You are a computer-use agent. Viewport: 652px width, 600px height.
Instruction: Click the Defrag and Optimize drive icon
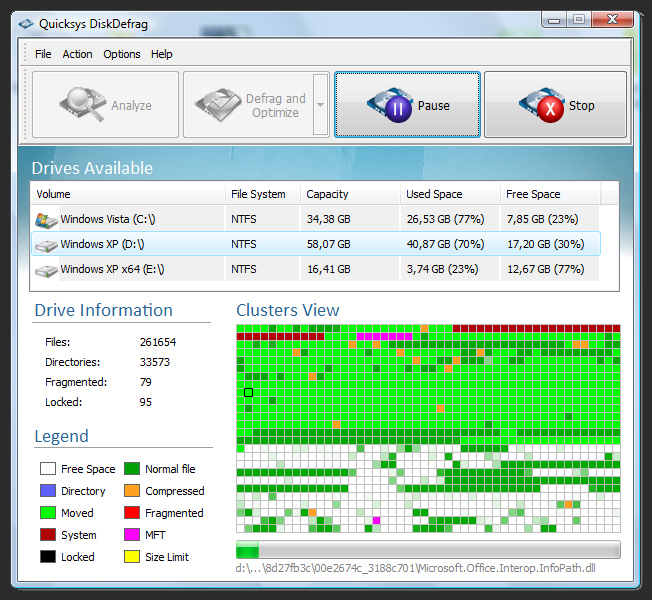218,104
